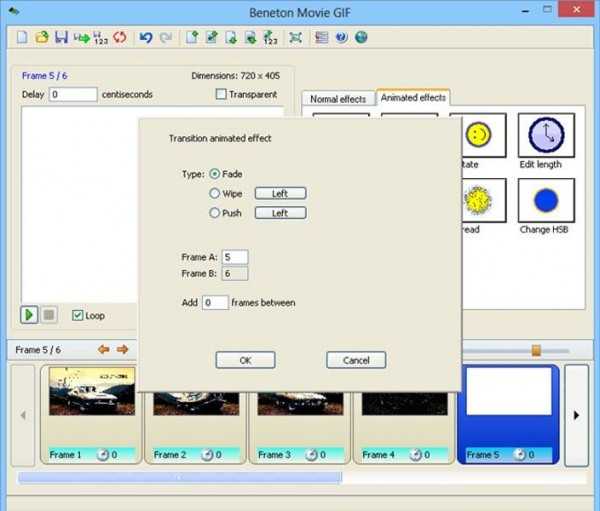Click the clock delay icon on Frame 1
The image size is (600, 511).
point(103,455)
